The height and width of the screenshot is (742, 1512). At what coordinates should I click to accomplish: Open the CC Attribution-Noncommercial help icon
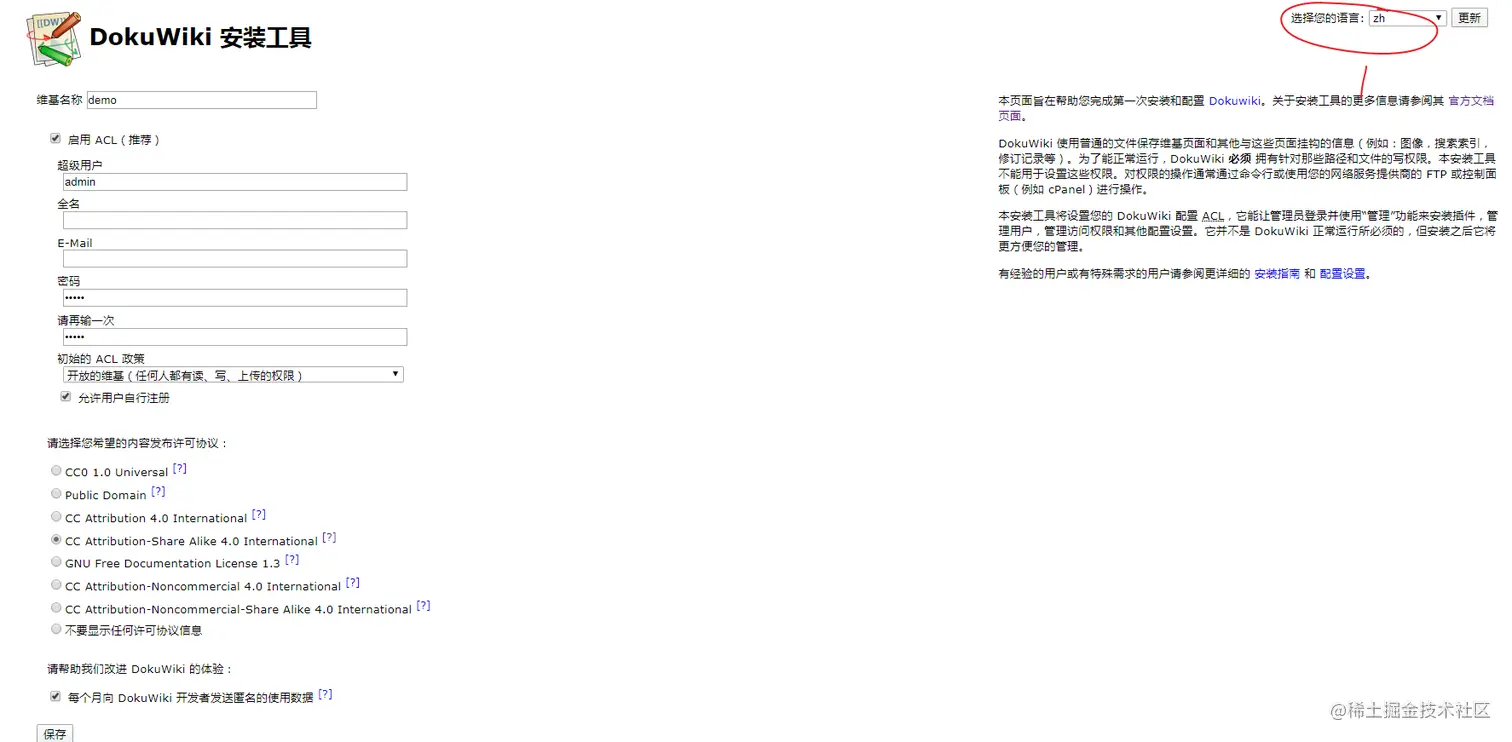click(352, 581)
